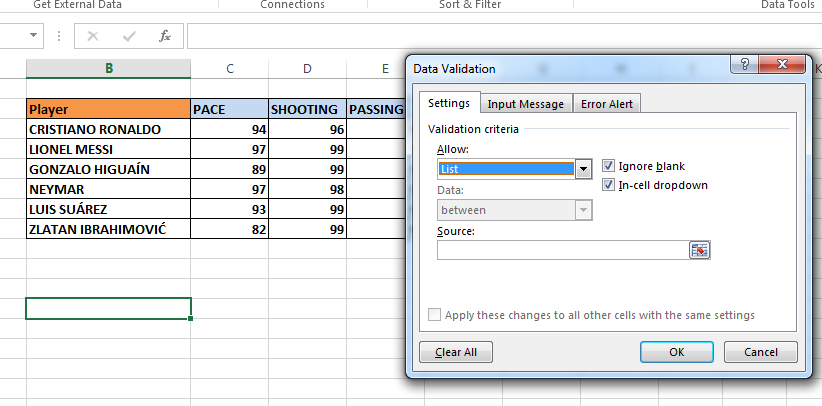Click Lionel Messi's SHOOTING value 99
The width and height of the screenshot is (822, 406).
coord(307,149)
